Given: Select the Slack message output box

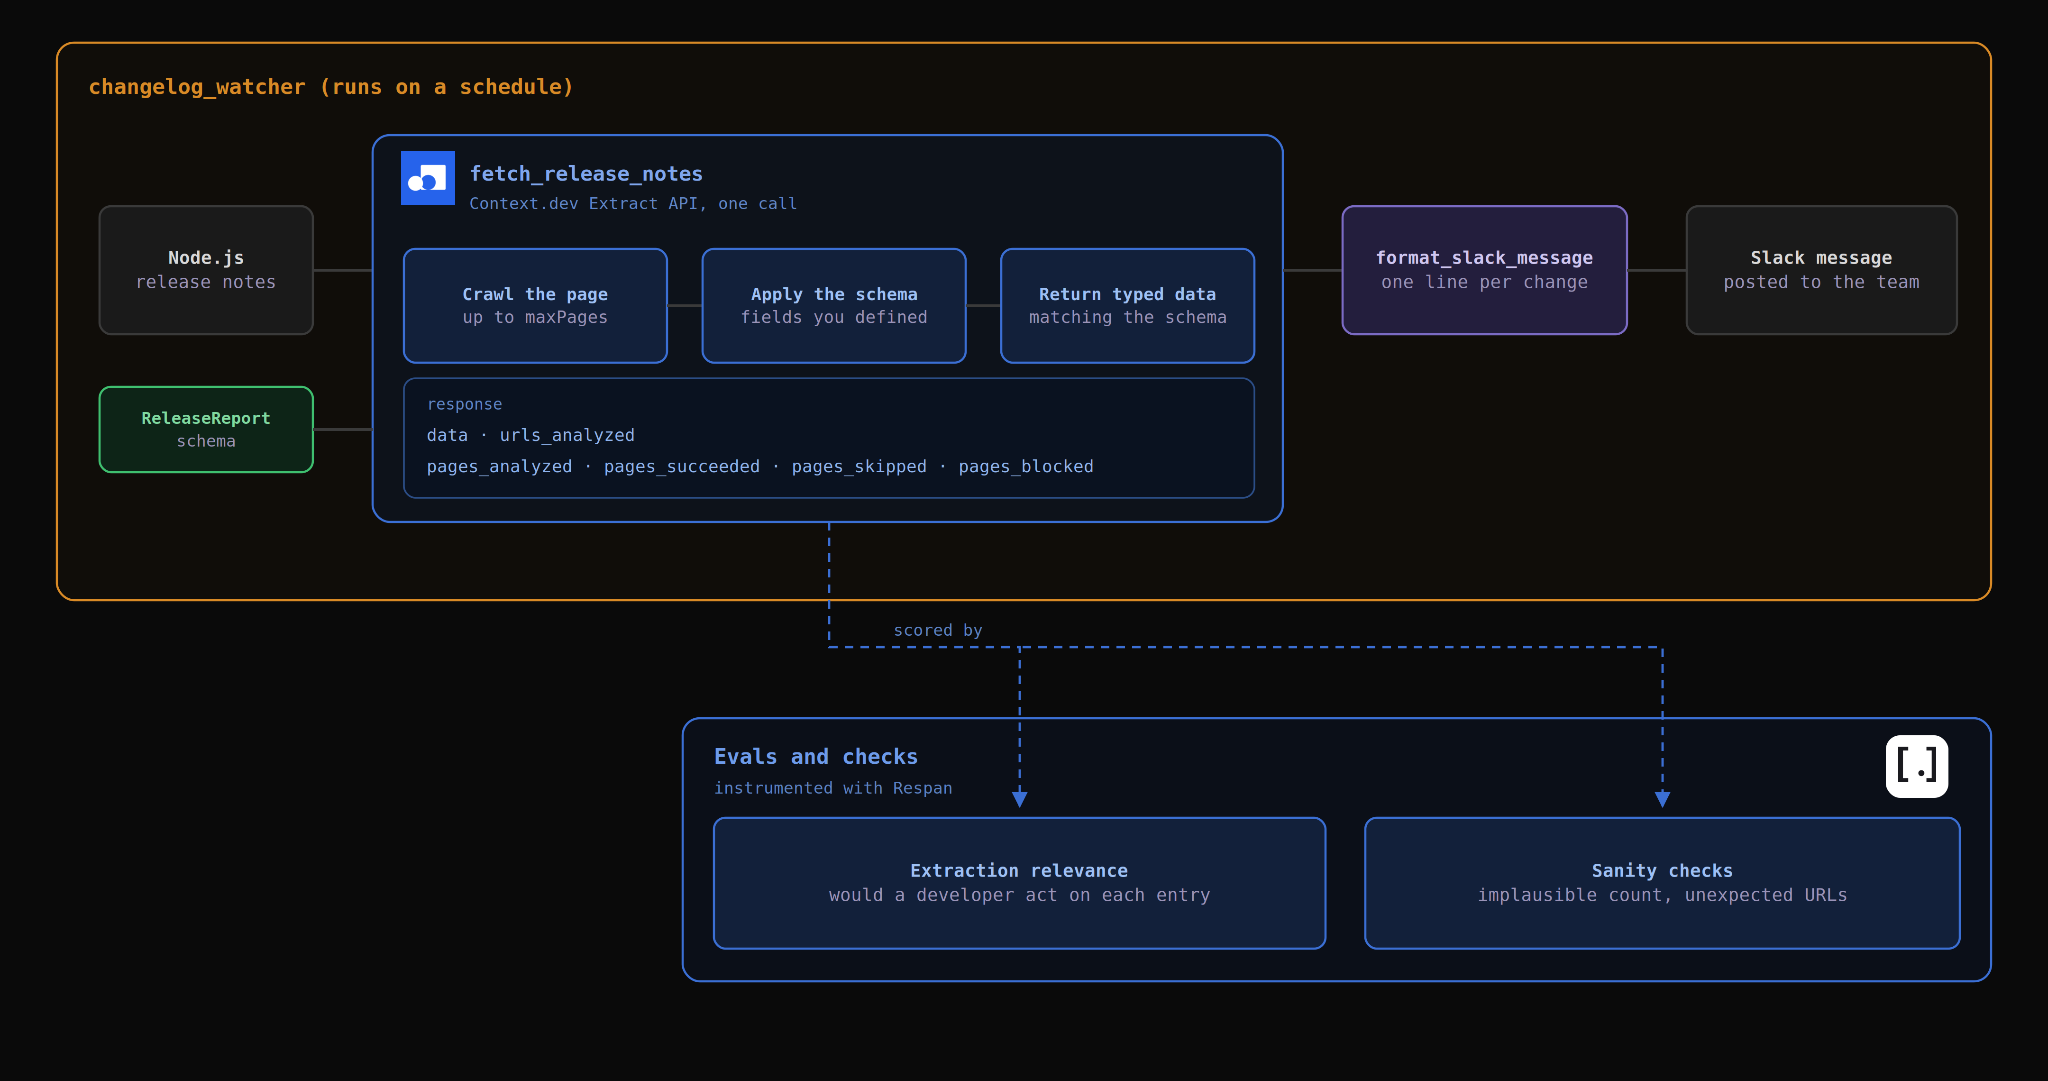Looking at the screenshot, I should tap(1821, 270).
